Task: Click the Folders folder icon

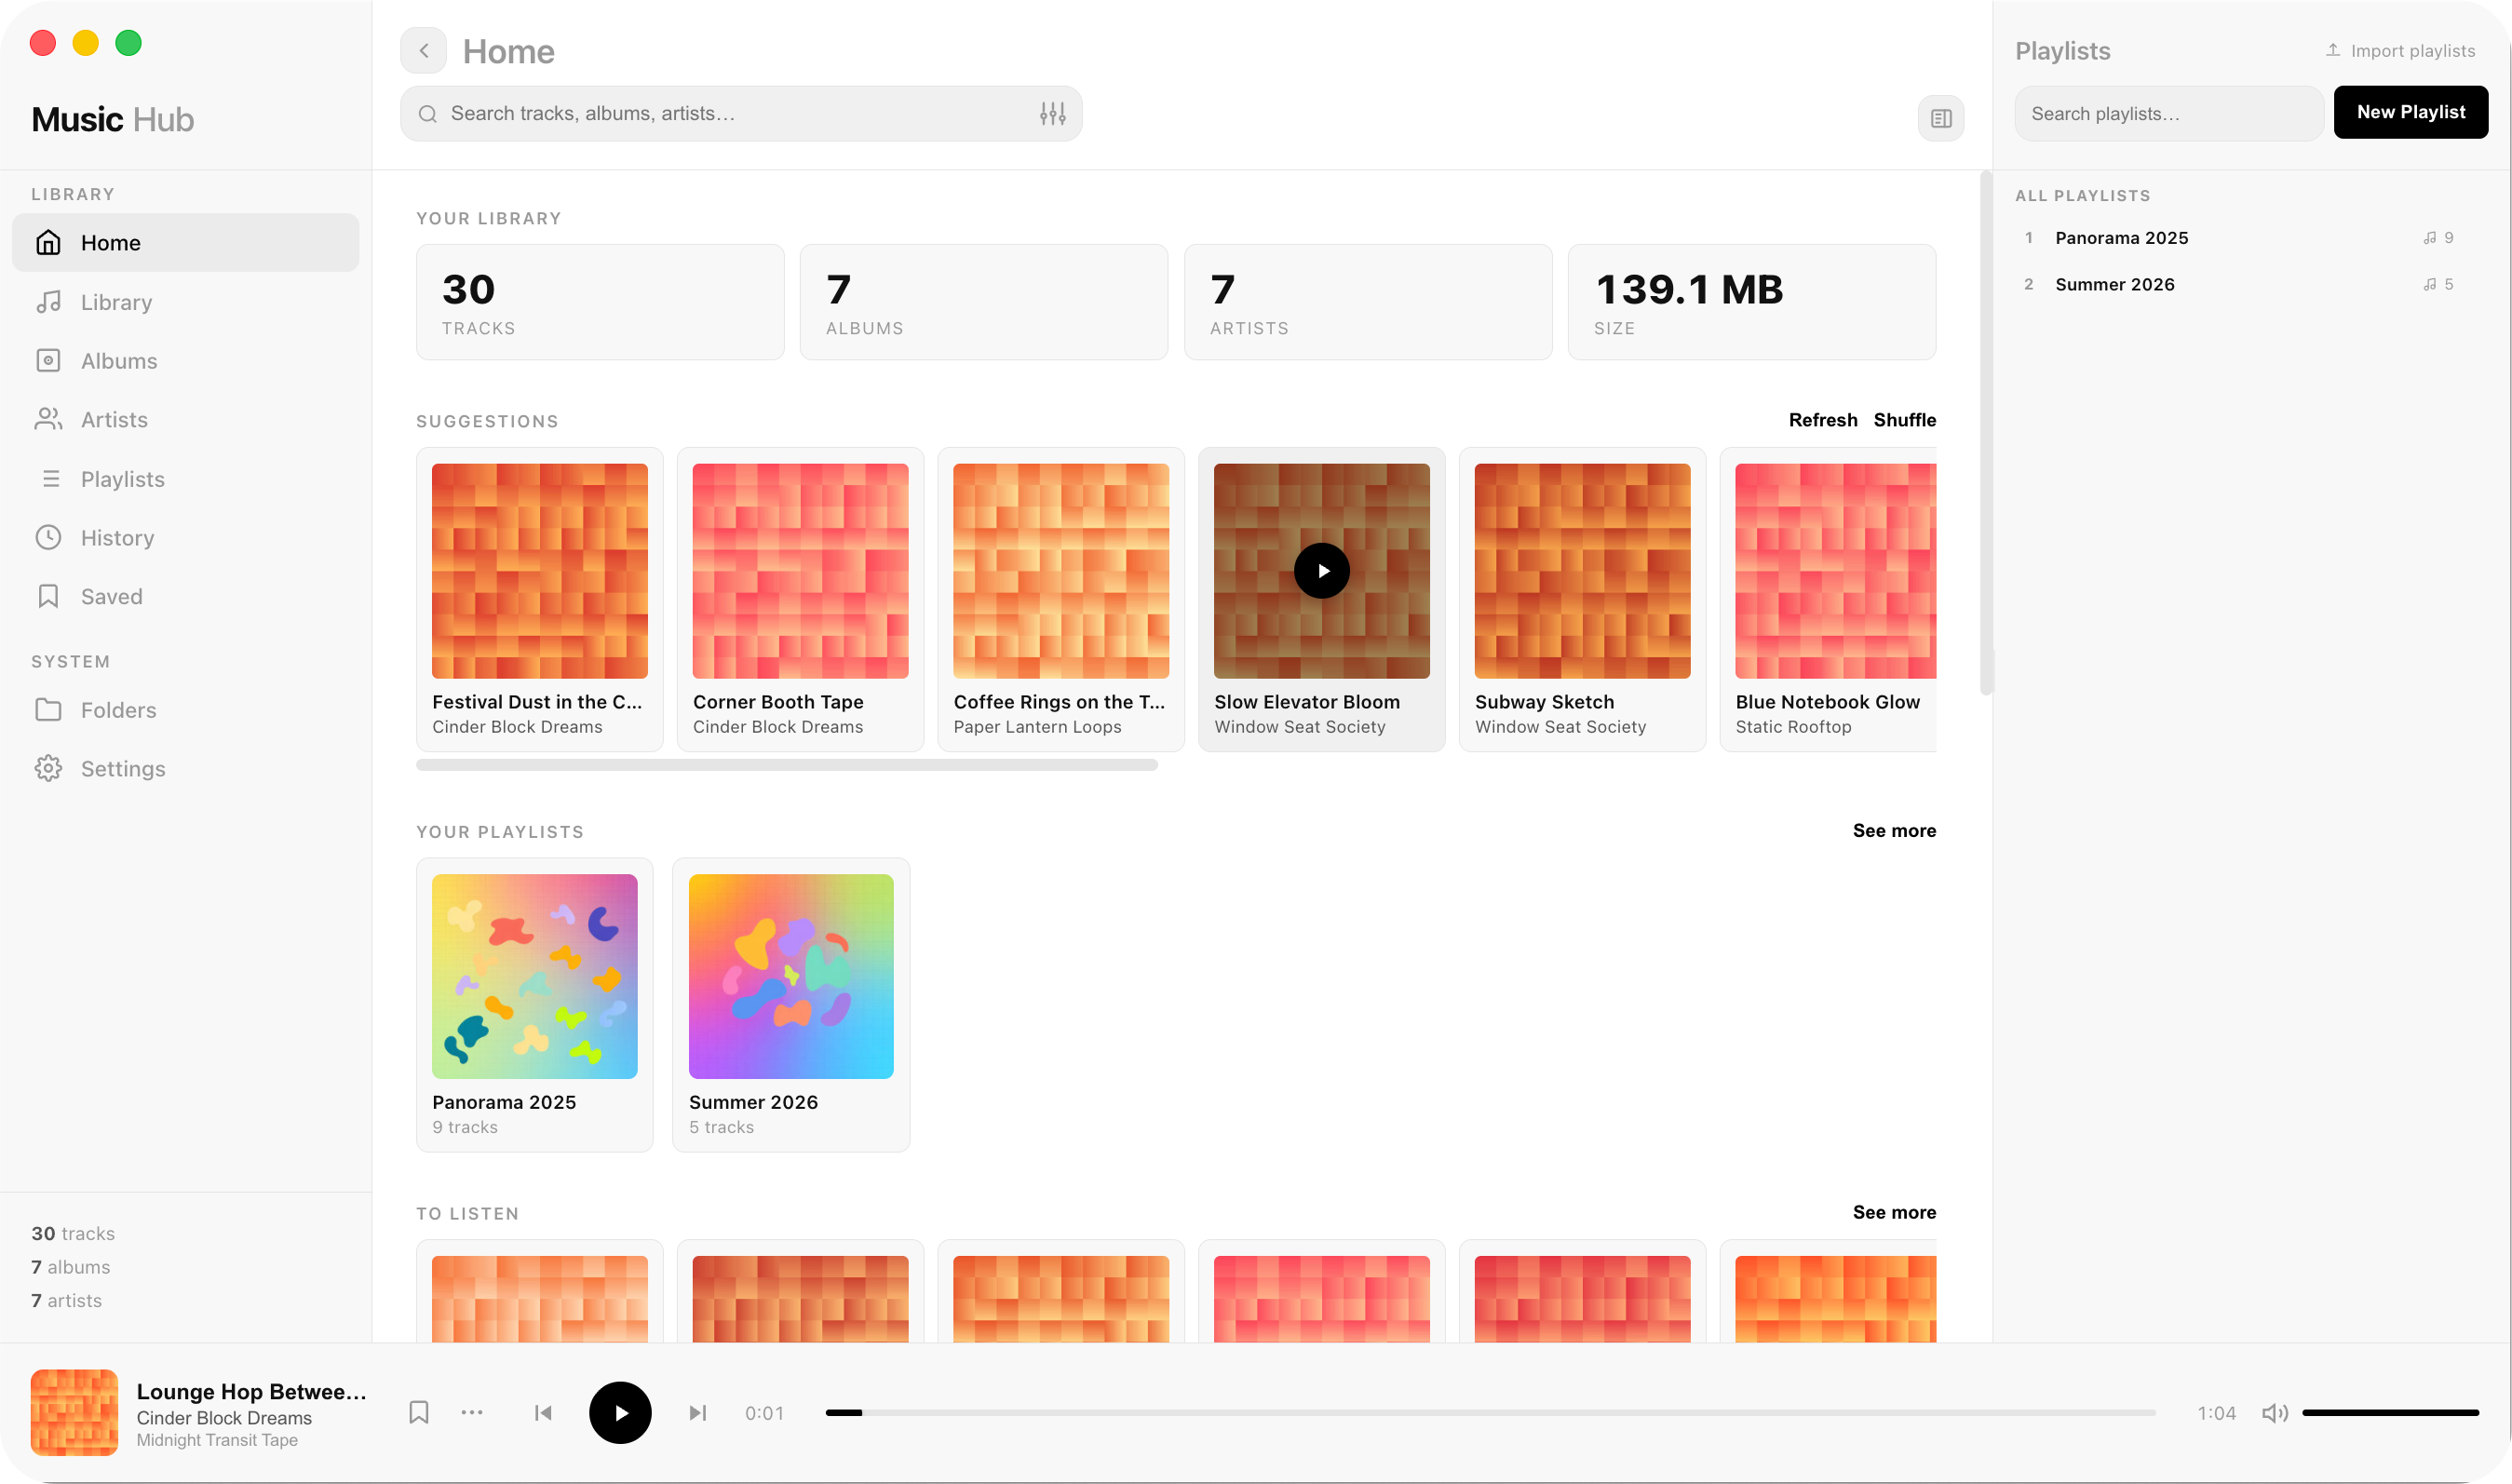Action: click(x=48, y=710)
